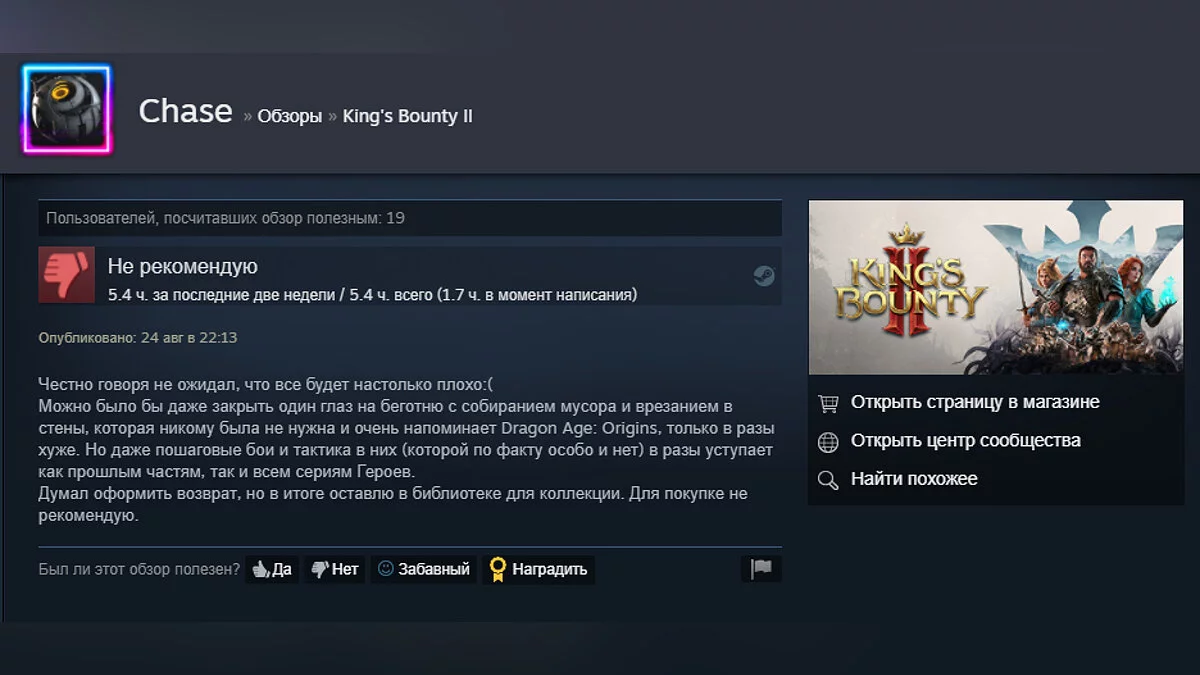Open the King's Bounty II breadcrumb link
The height and width of the screenshot is (675, 1200).
pos(408,116)
